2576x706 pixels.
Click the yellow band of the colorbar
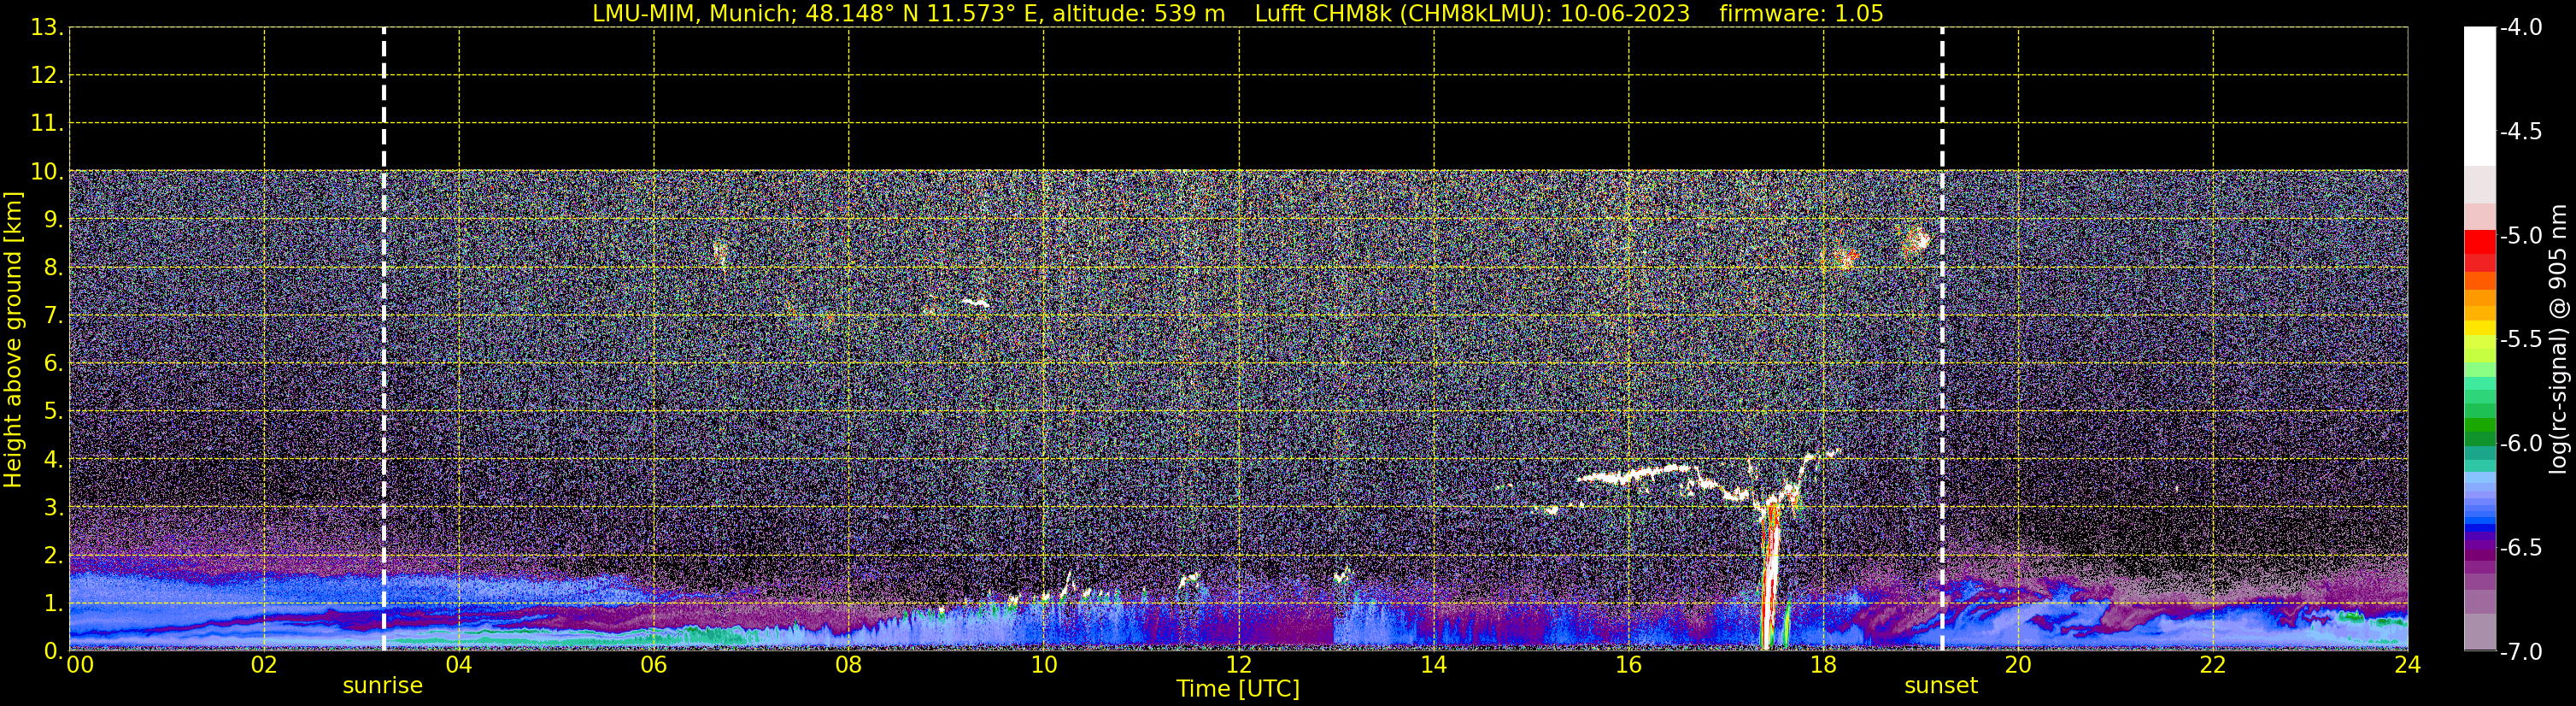click(x=2480, y=329)
